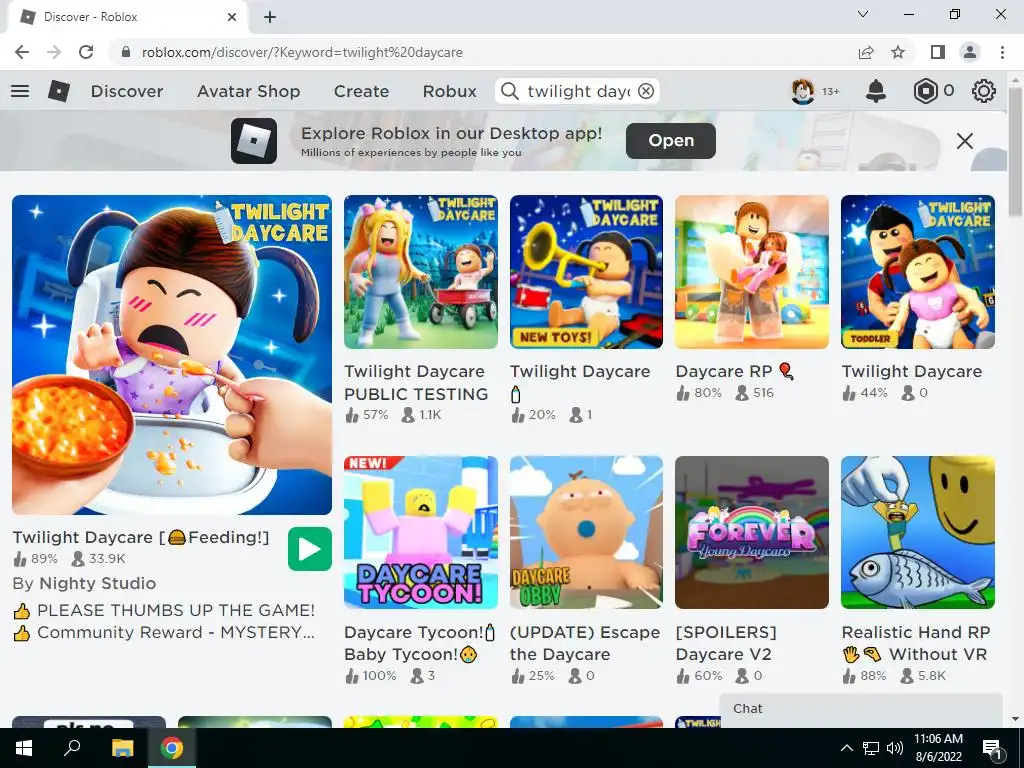Image resolution: width=1024 pixels, height=768 pixels.
Task: Go back in the browser
Action: [22, 52]
